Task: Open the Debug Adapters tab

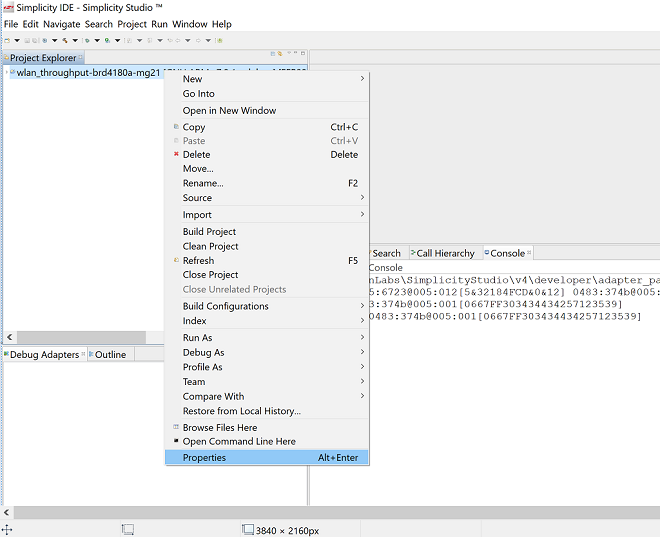Action: (44, 355)
